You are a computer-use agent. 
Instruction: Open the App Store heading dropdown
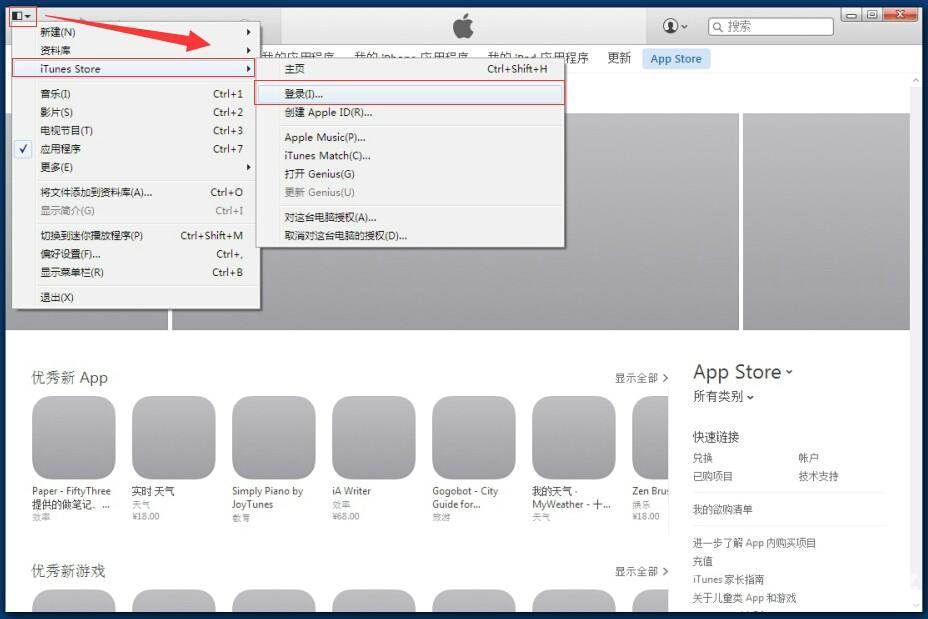click(742, 372)
